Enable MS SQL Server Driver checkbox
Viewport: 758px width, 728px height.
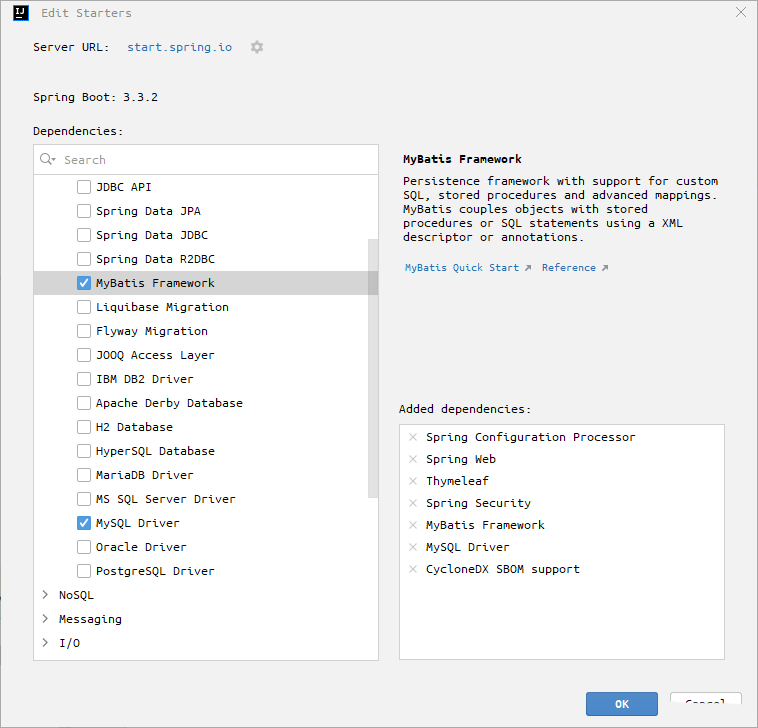coord(84,499)
